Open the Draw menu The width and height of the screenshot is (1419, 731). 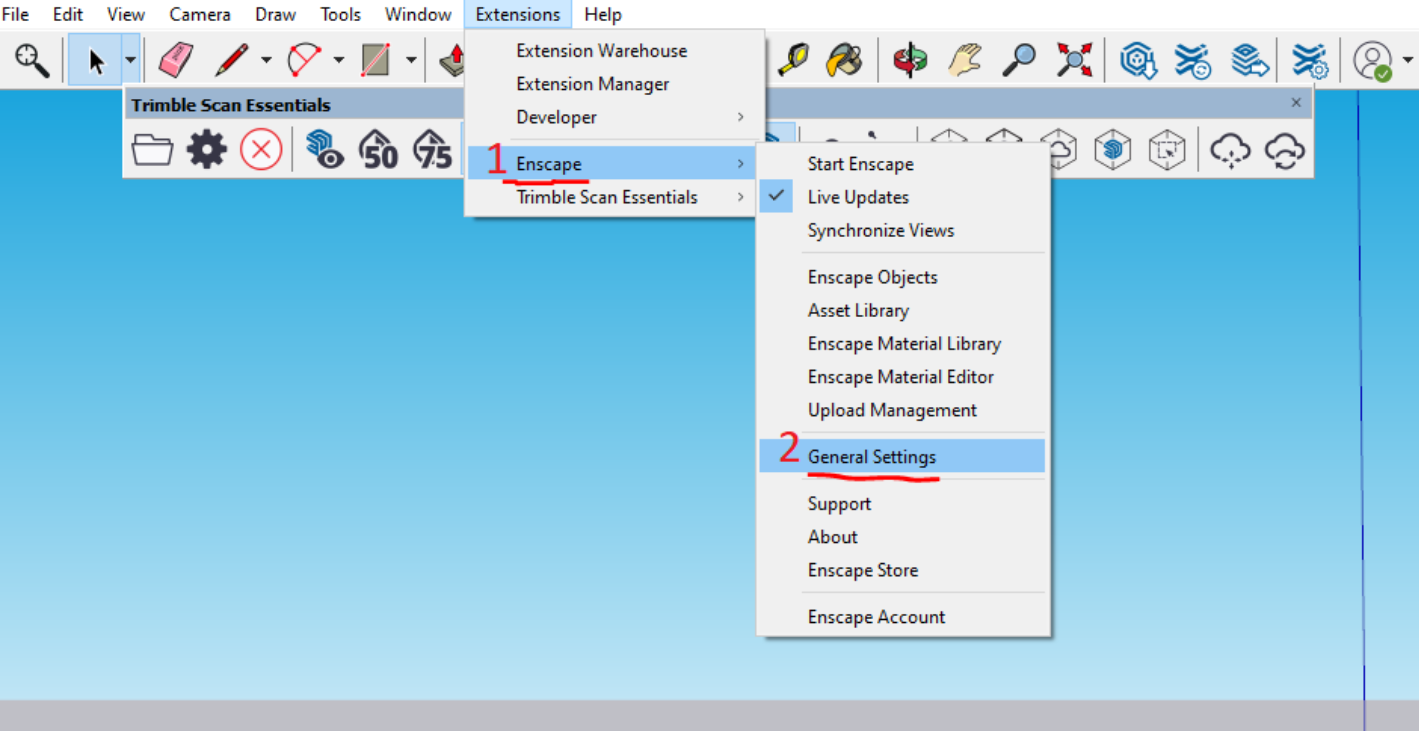pyautogui.click(x=276, y=14)
